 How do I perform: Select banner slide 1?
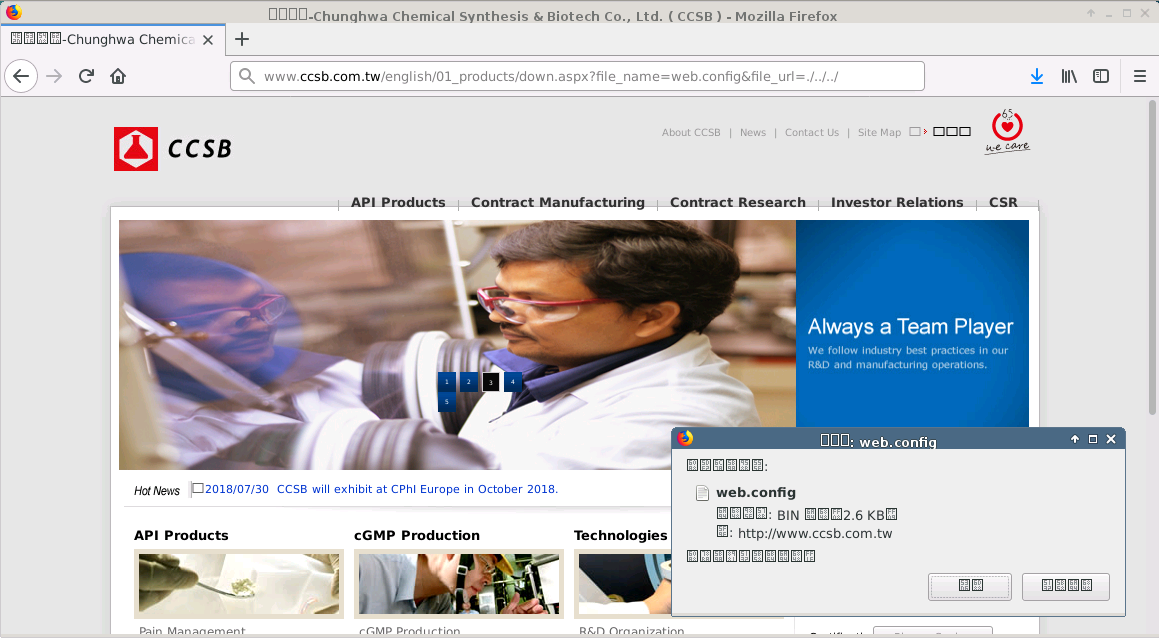446,381
